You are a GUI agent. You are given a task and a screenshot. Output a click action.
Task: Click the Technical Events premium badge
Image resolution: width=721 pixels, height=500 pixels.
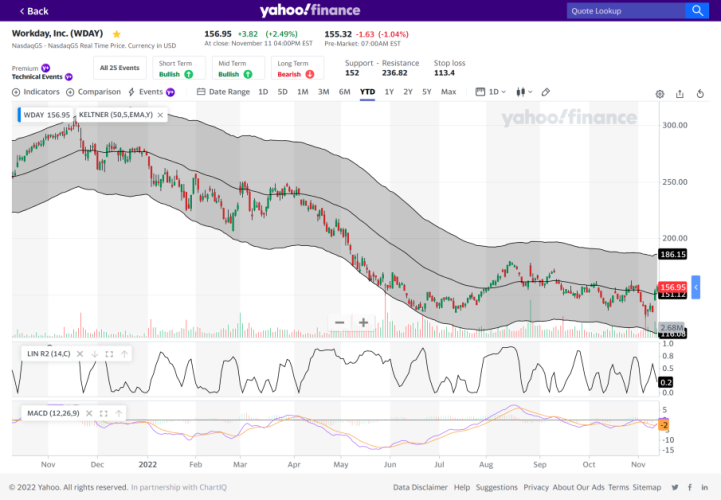[69, 77]
